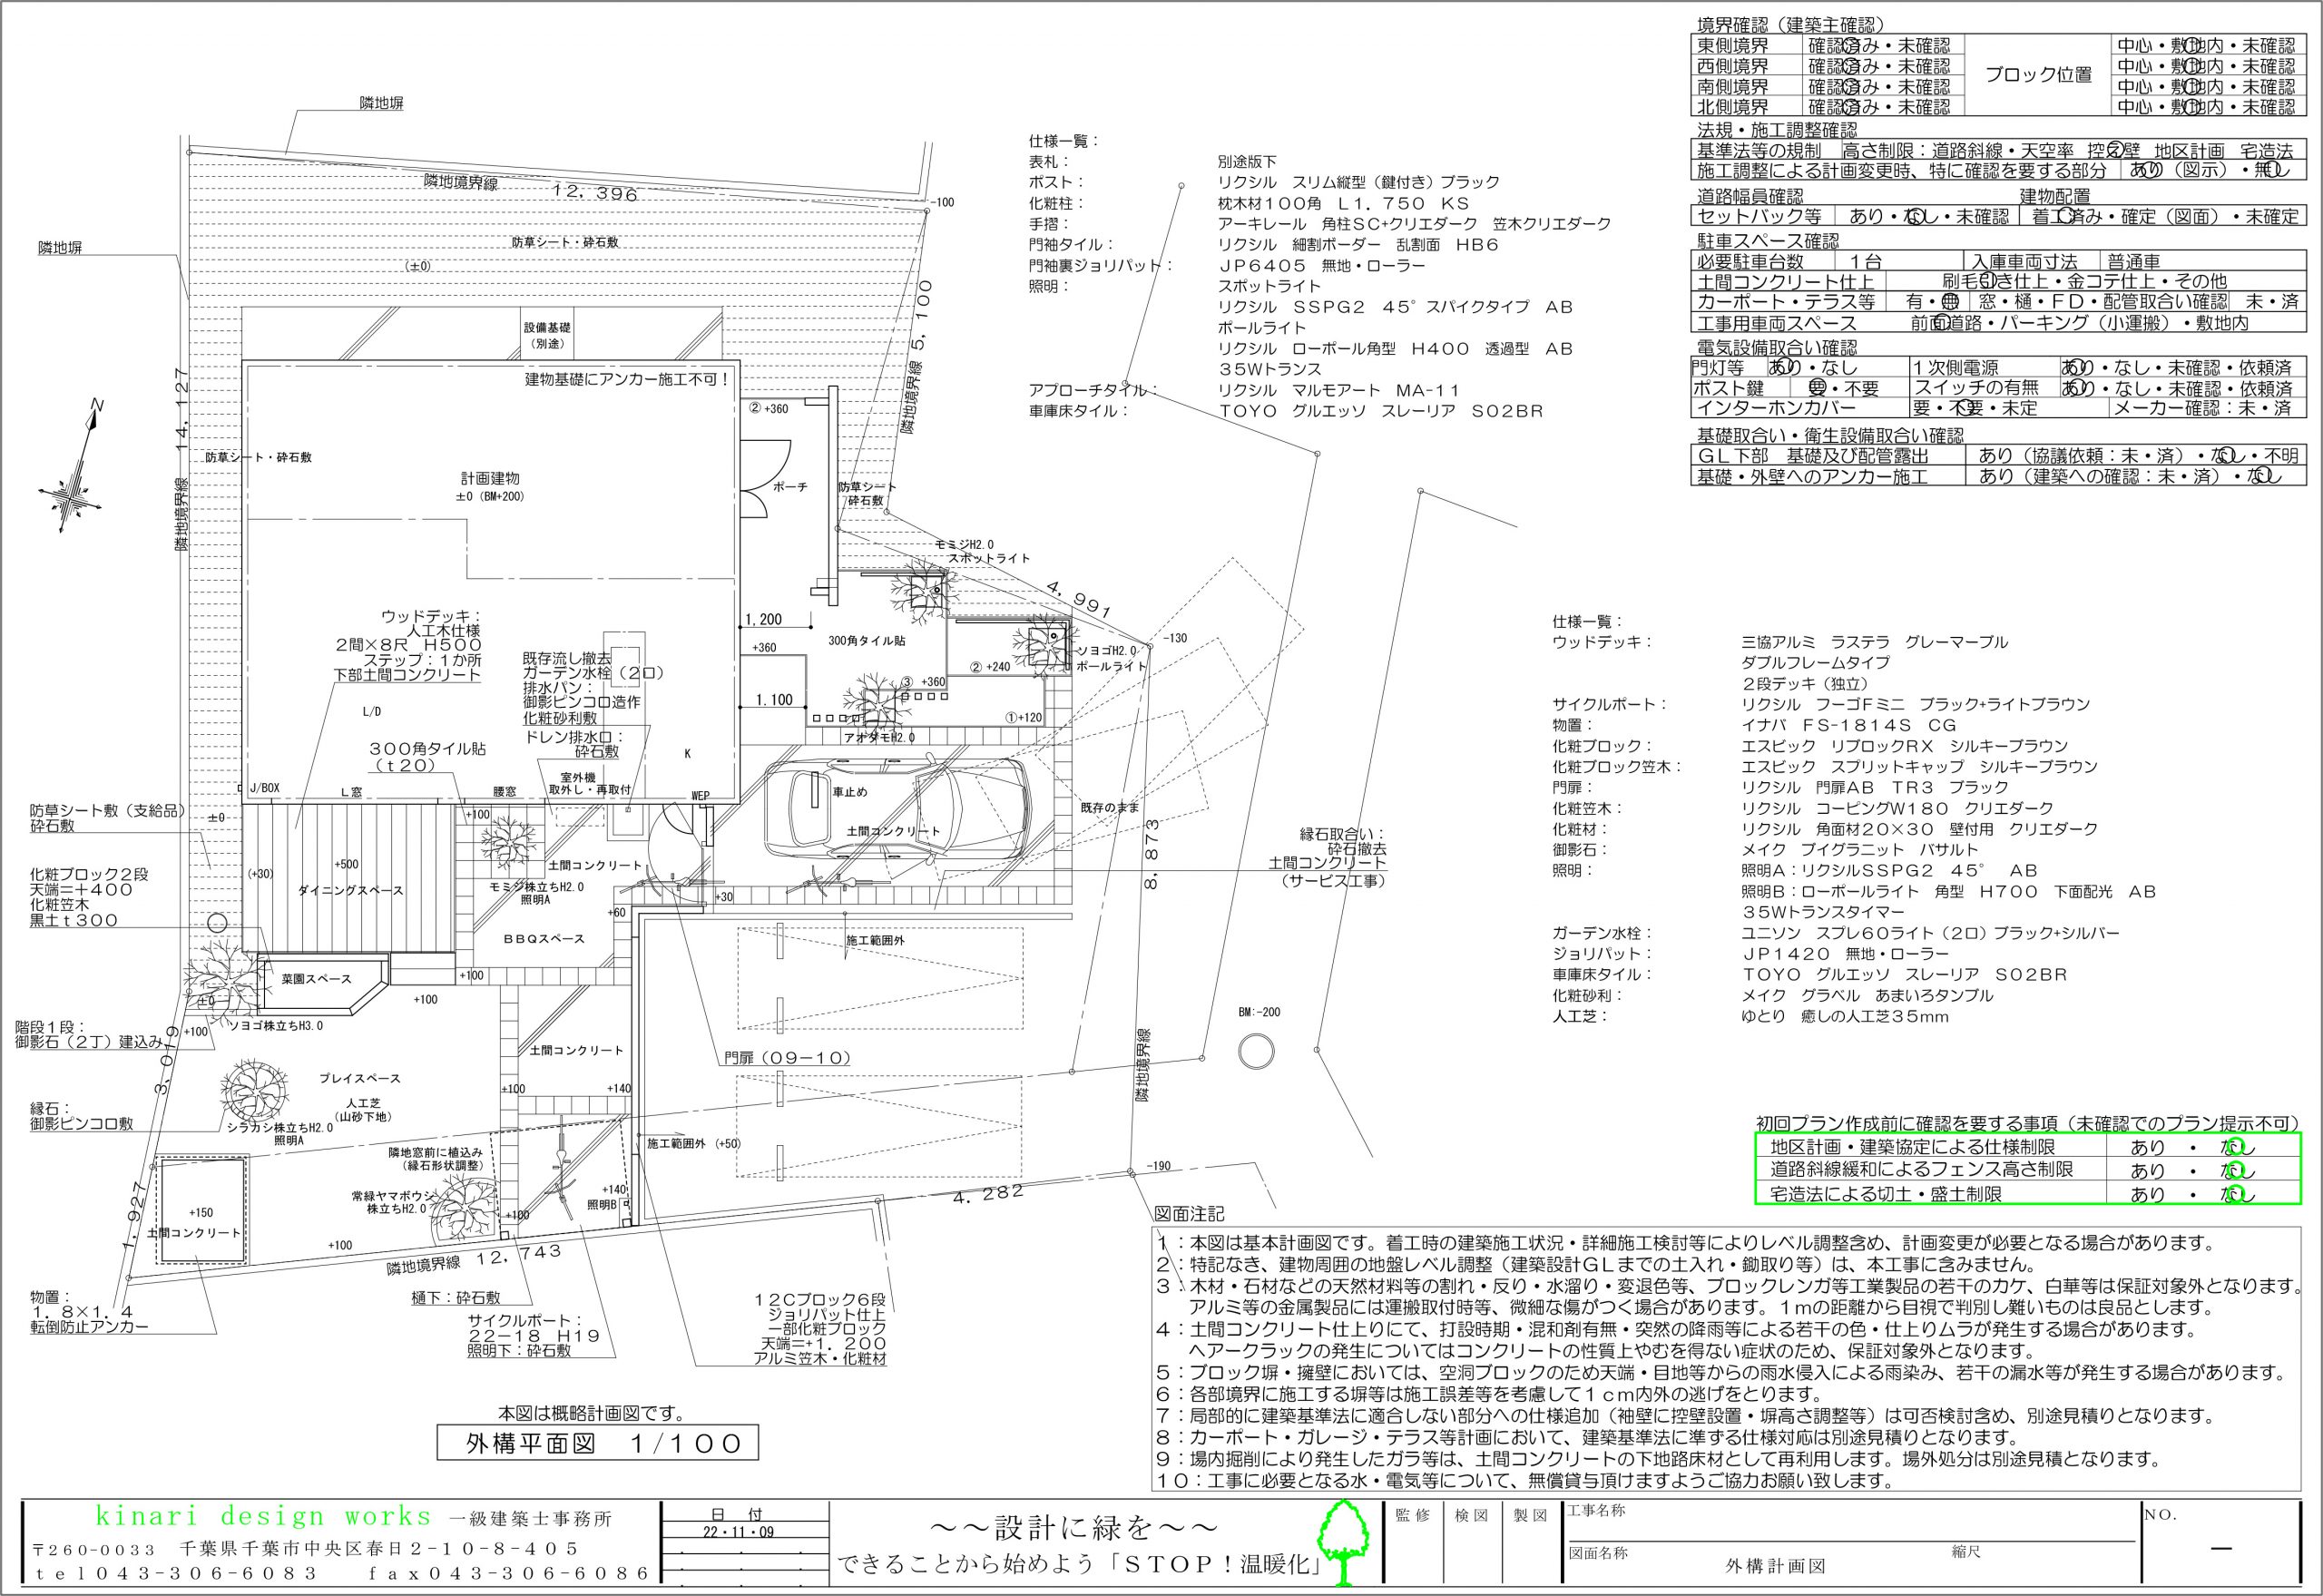Image resolution: width=2323 pixels, height=1596 pixels.
Task: Click the アオダモH2.0 plant label
Action: tap(879, 737)
